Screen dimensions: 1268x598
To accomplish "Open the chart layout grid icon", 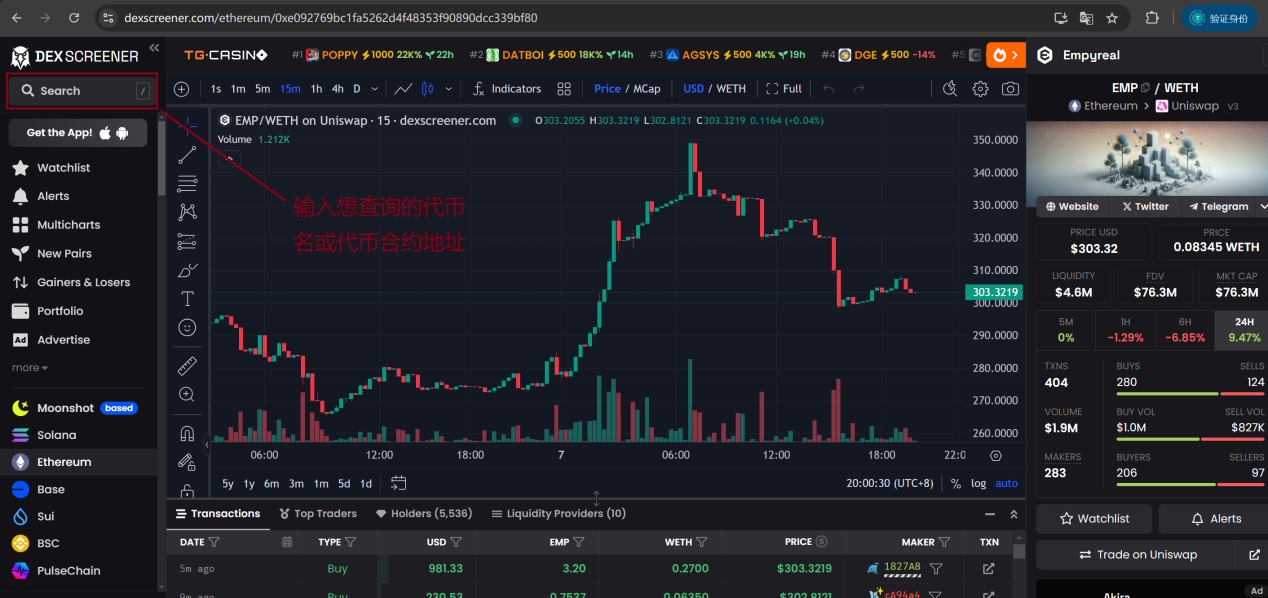I will pos(564,89).
